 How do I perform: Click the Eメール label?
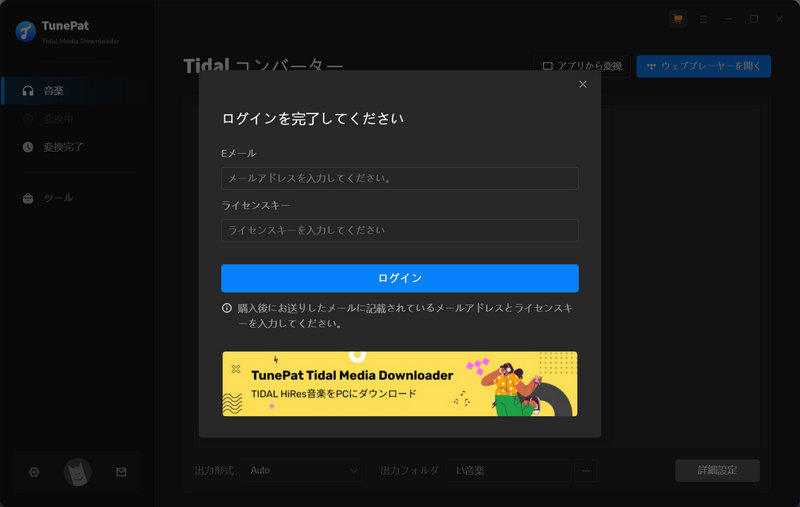(239, 153)
